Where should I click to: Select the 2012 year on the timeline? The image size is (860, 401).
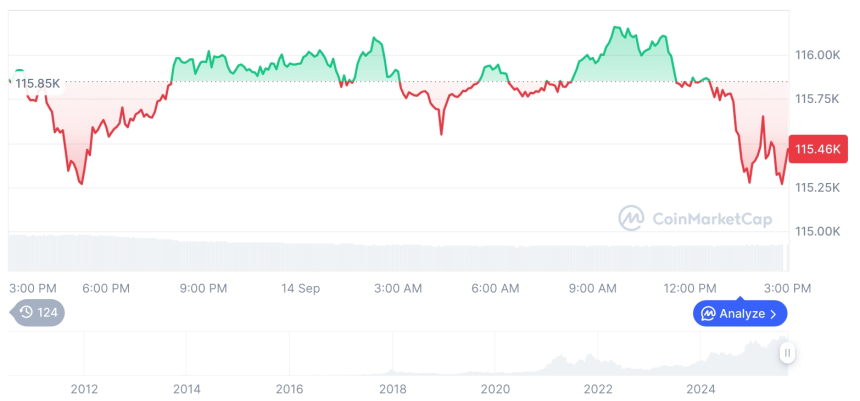click(x=84, y=389)
